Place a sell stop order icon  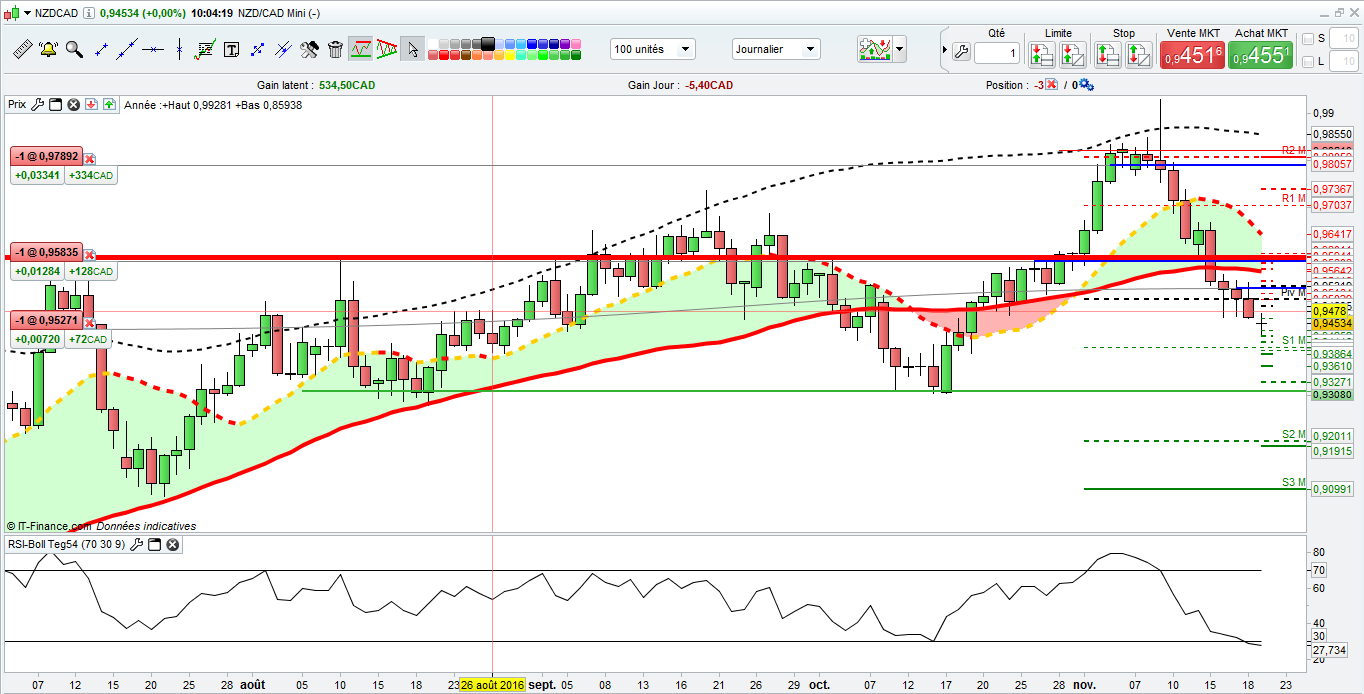(1139, 55)
